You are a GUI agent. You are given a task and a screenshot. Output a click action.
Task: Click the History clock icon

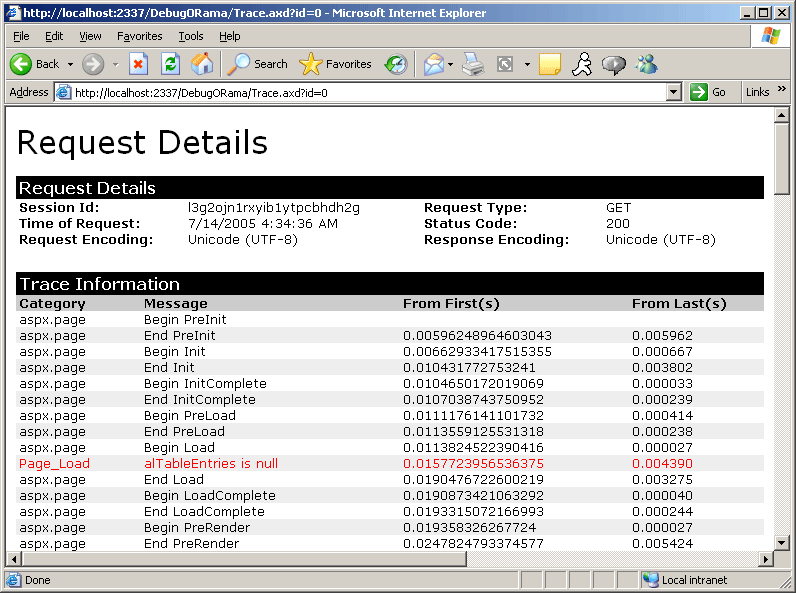[397, 64]
